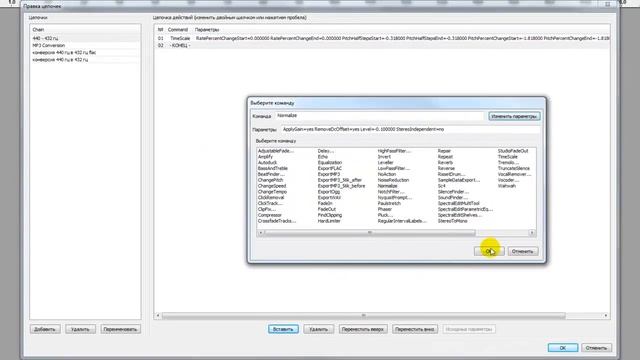Click the command list scrollbar's right arrow
This screenshot has width=640, height=360.
[532, 233]
